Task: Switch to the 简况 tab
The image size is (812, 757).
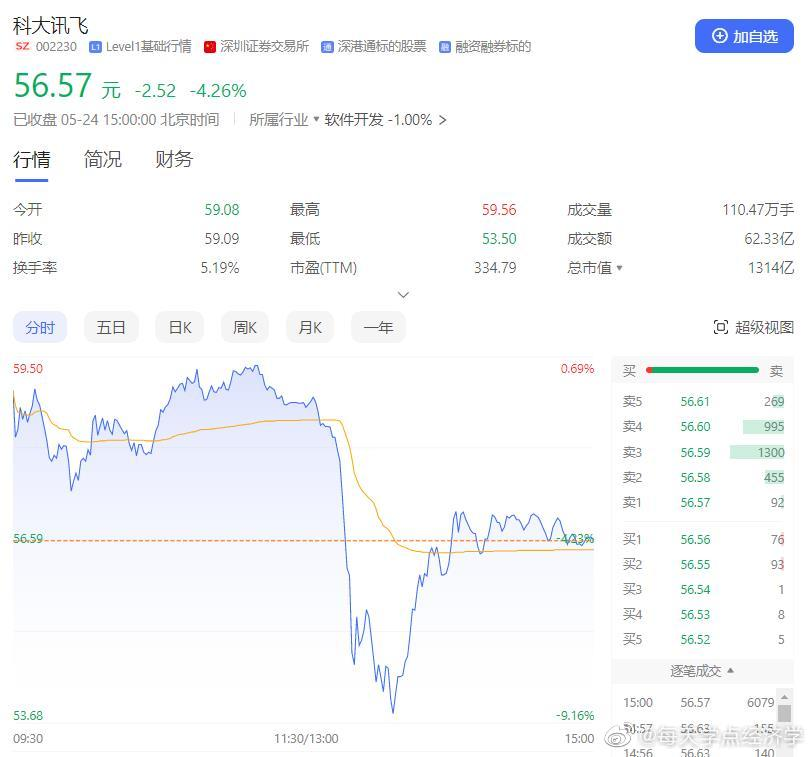Action: [102, 160]
